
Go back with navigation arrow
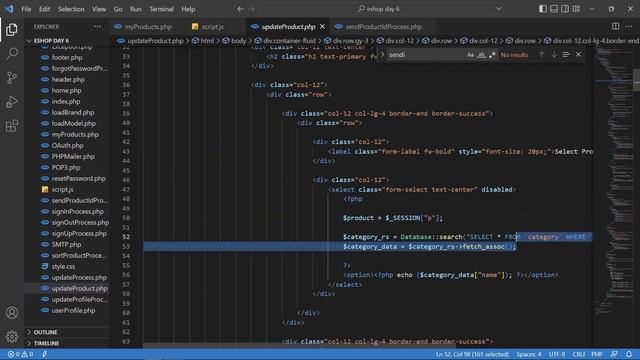240,9
